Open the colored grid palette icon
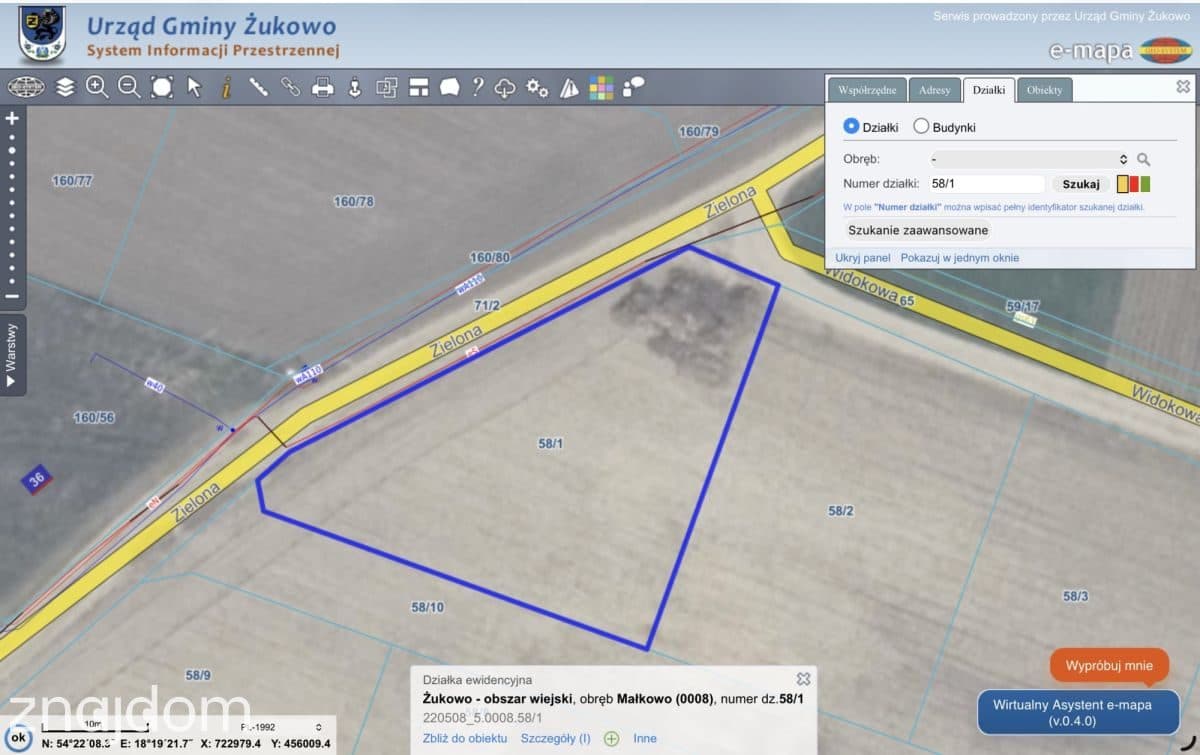This screenshot has height=755, width=1200. pos(601,87)
